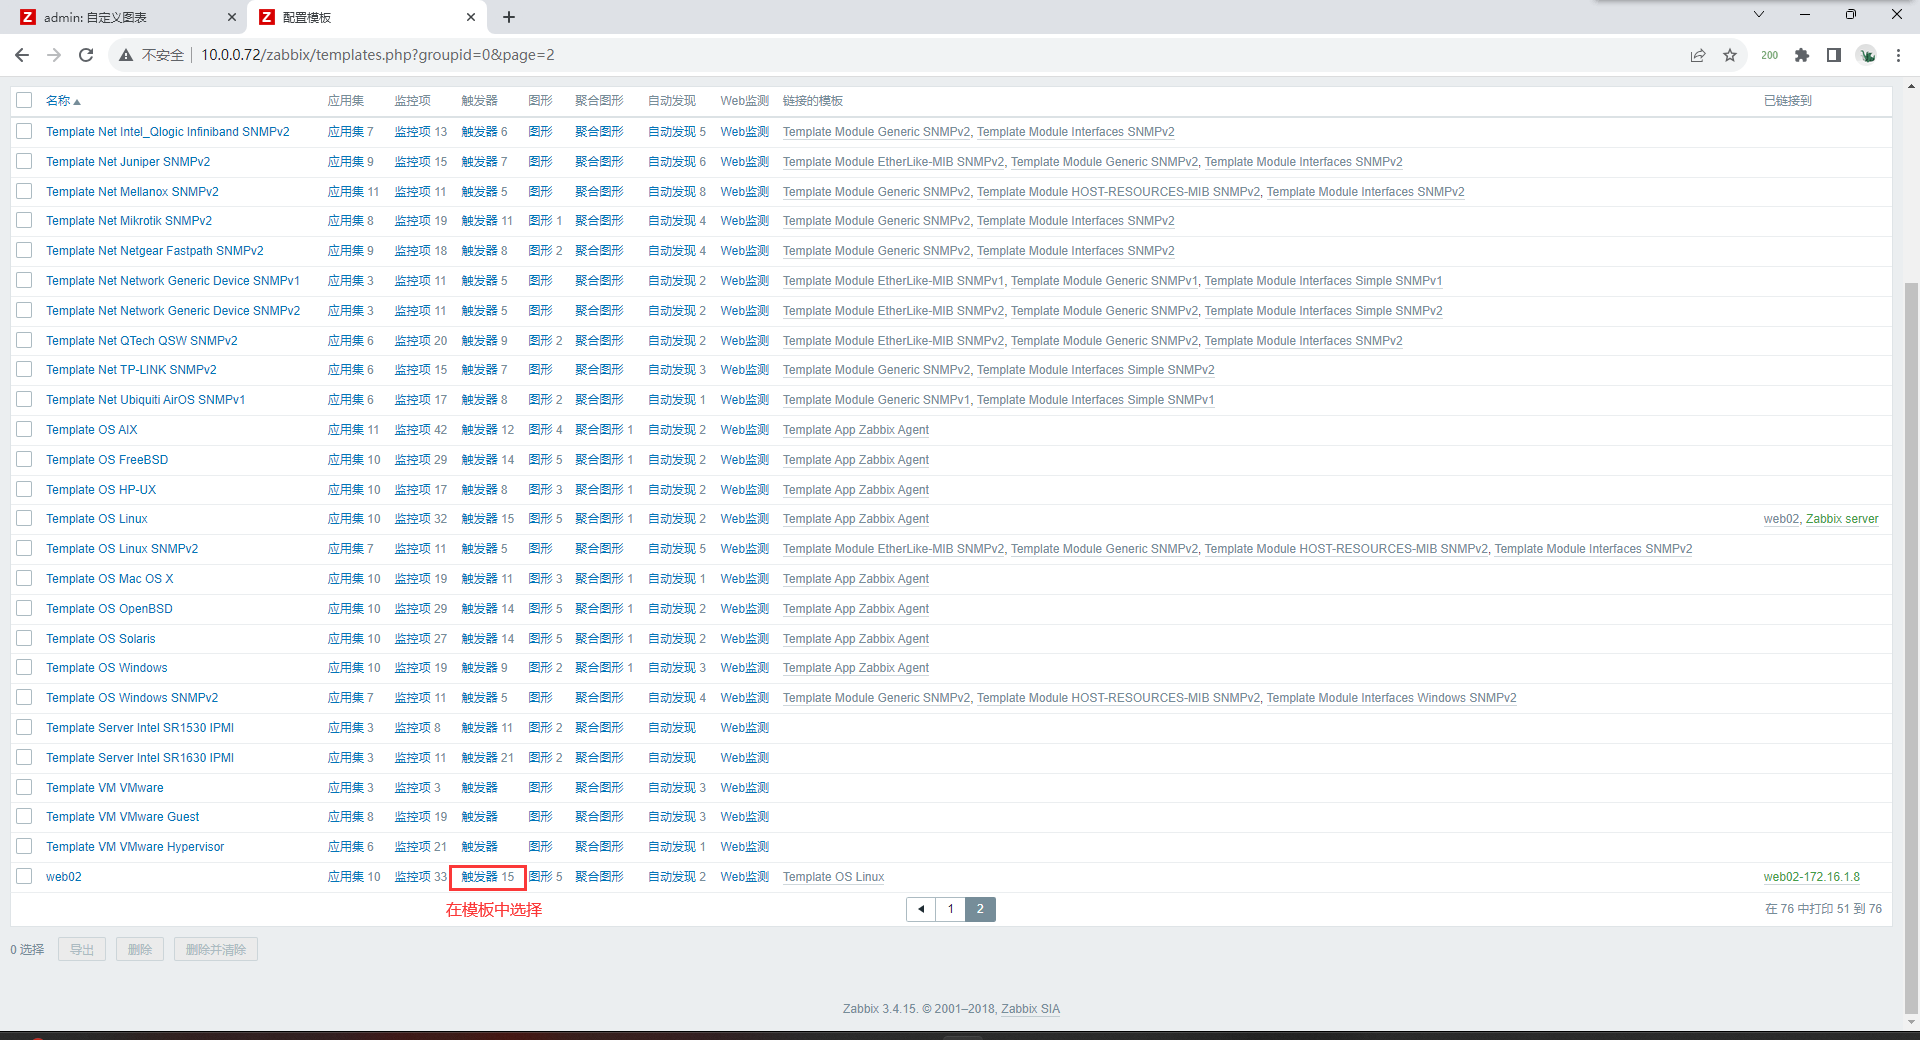The height and width of the screenshot is (1040, 1920).
Task: Open the web02 template name link
Action: pos(64,877)
